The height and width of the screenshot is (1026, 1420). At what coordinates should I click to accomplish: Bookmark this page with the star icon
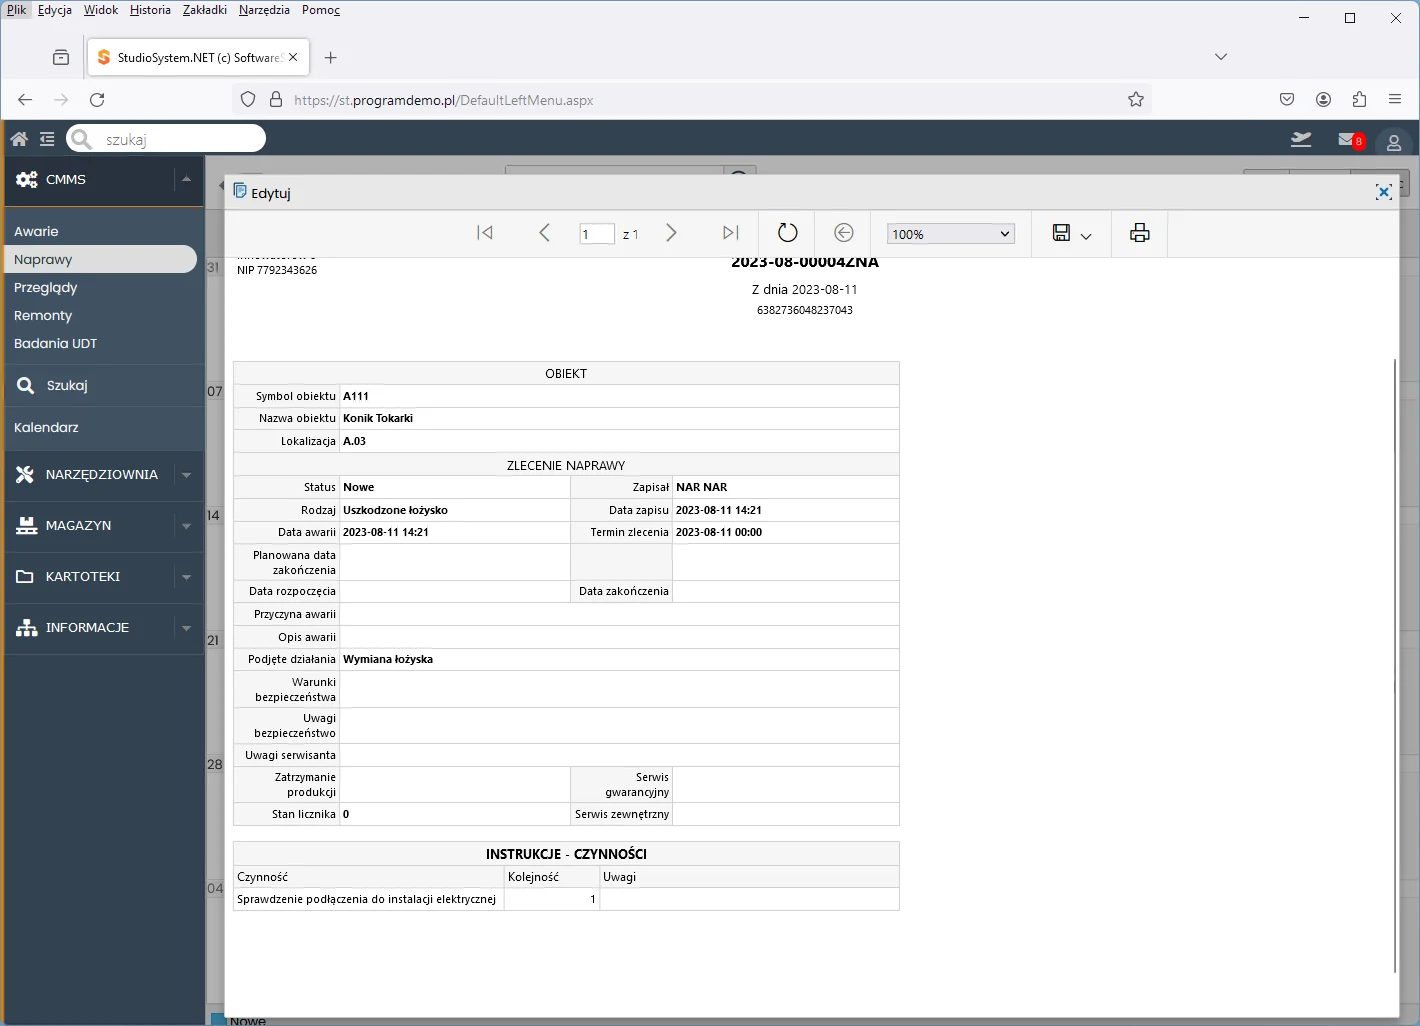[x=1136, y=100]
